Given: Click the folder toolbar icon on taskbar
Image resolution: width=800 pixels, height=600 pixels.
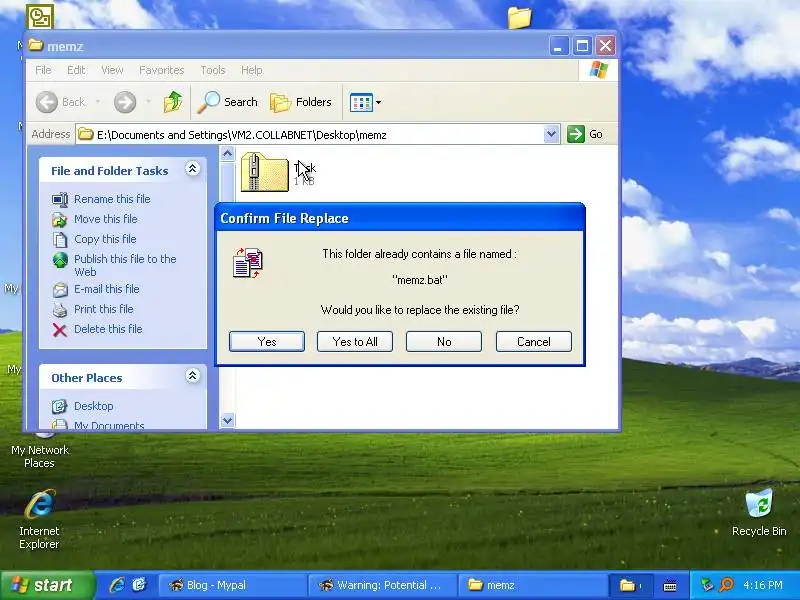Looking at the screenshot, I should (627, 585).
